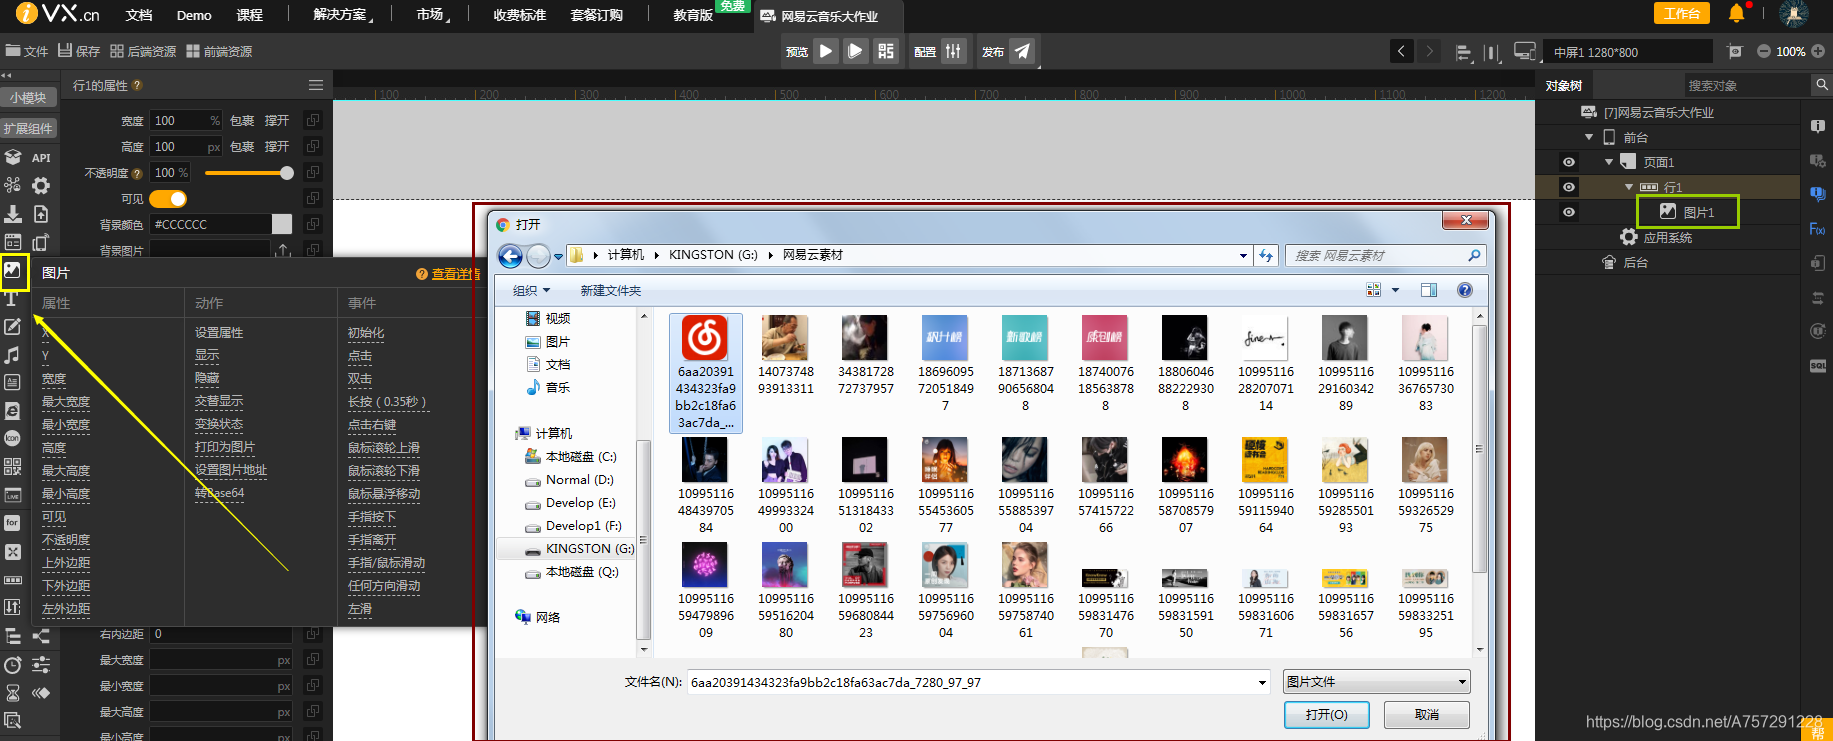Click the zoom-in plus icon beside 100%
Viewport: 1833px width, 741px height.
pyautogui.click(x=1818, y=51)
